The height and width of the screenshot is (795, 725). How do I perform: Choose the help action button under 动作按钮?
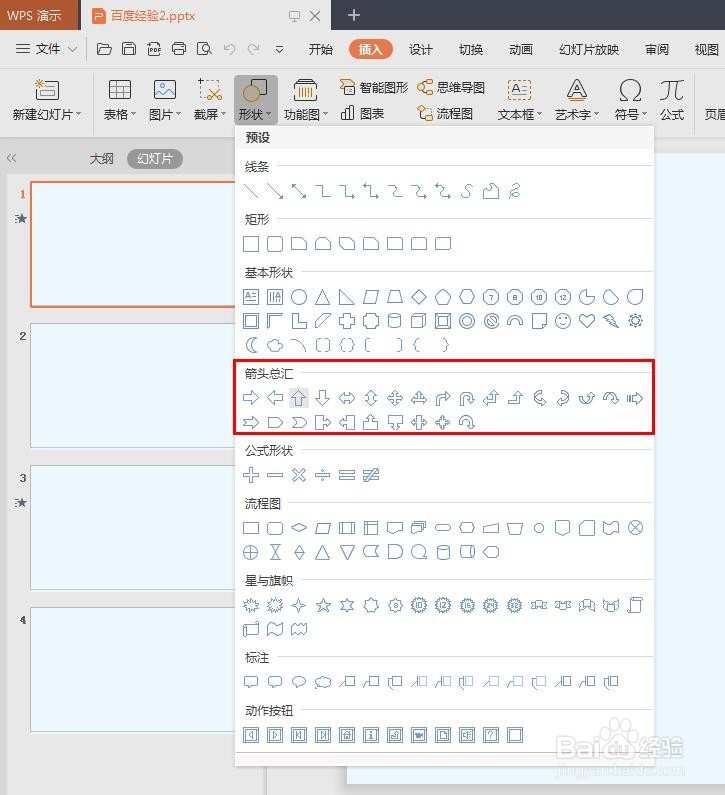point(491,735)
